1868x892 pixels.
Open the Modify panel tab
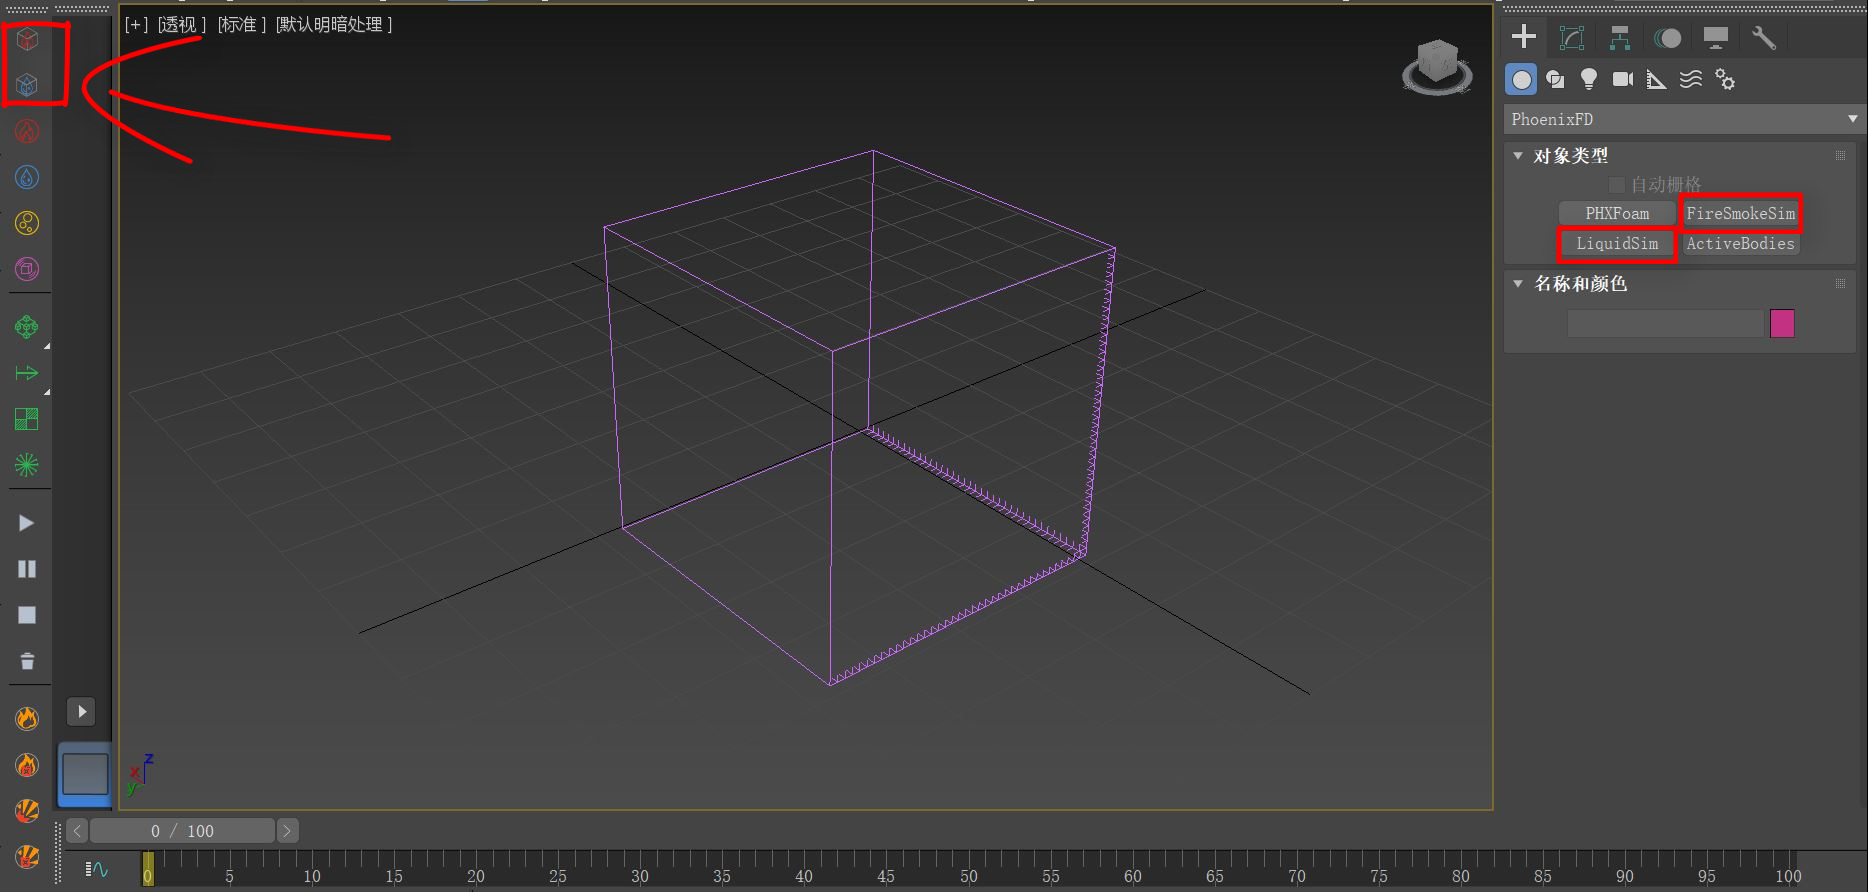(x=1572, y=38)
